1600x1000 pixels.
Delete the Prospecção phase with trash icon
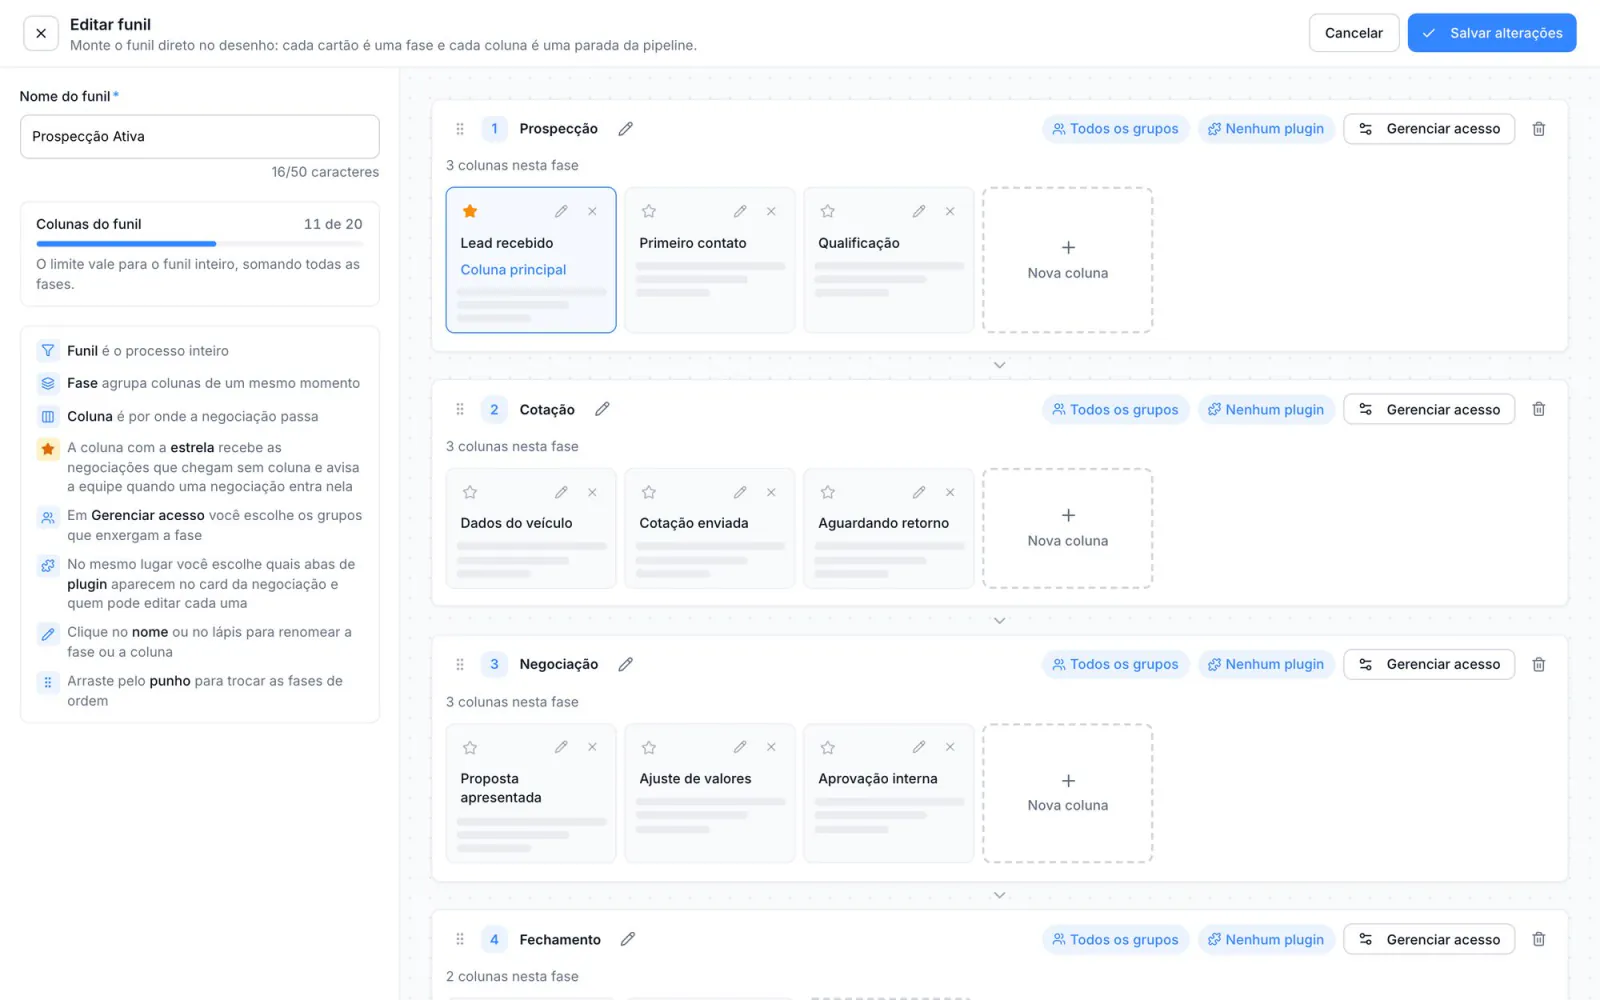tap(1539, 129)
